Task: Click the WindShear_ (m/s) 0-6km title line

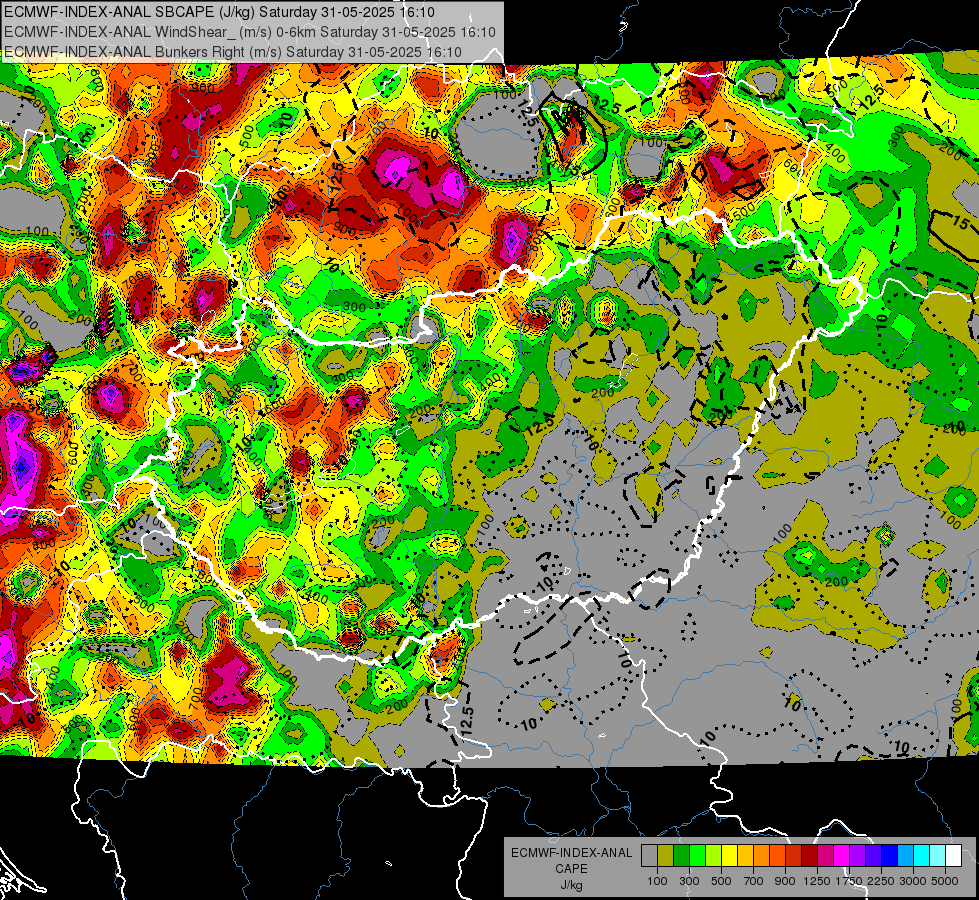Action: click(250, 32)
